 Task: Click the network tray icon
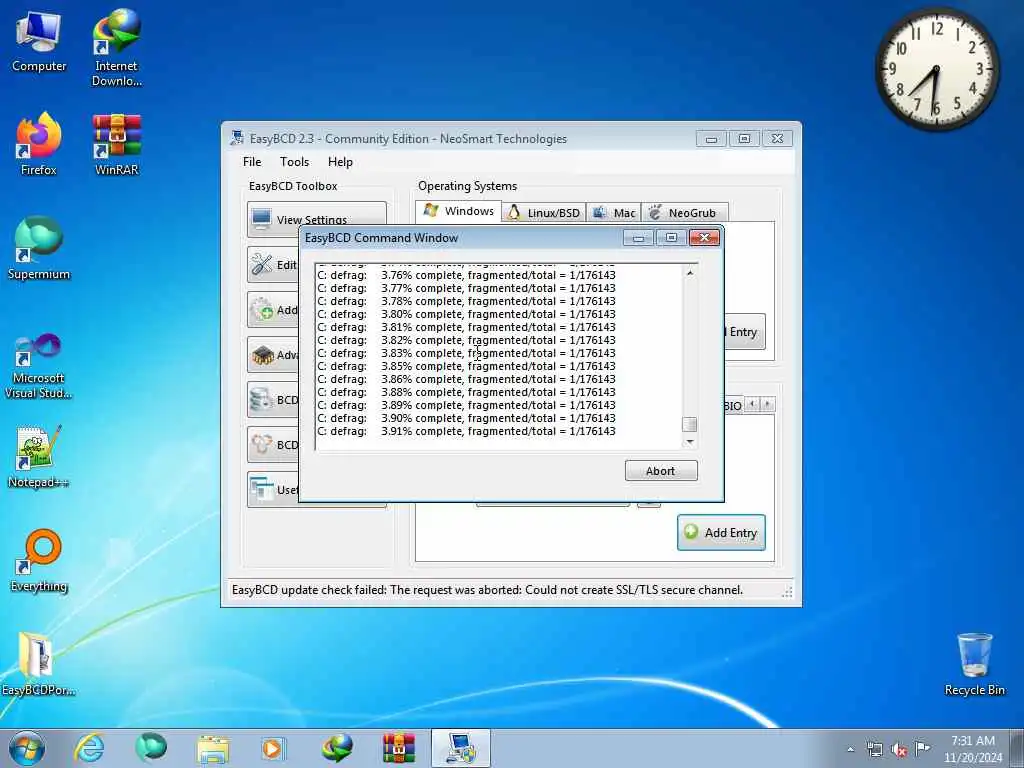coord(874,749)
